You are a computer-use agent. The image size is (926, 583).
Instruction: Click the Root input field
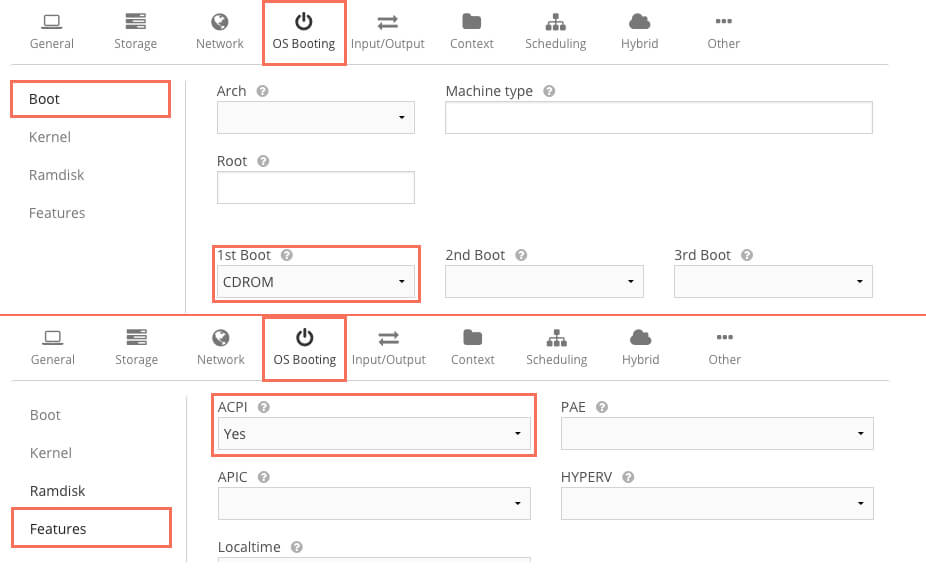click(315, 187)
